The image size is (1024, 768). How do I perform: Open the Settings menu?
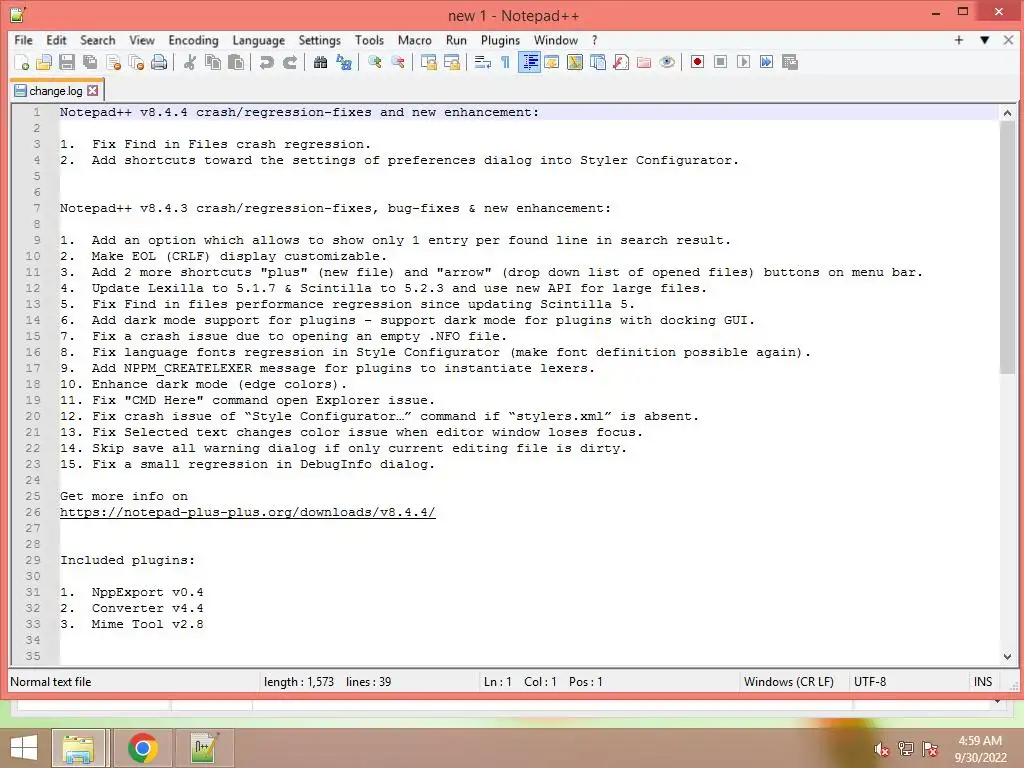319,40
